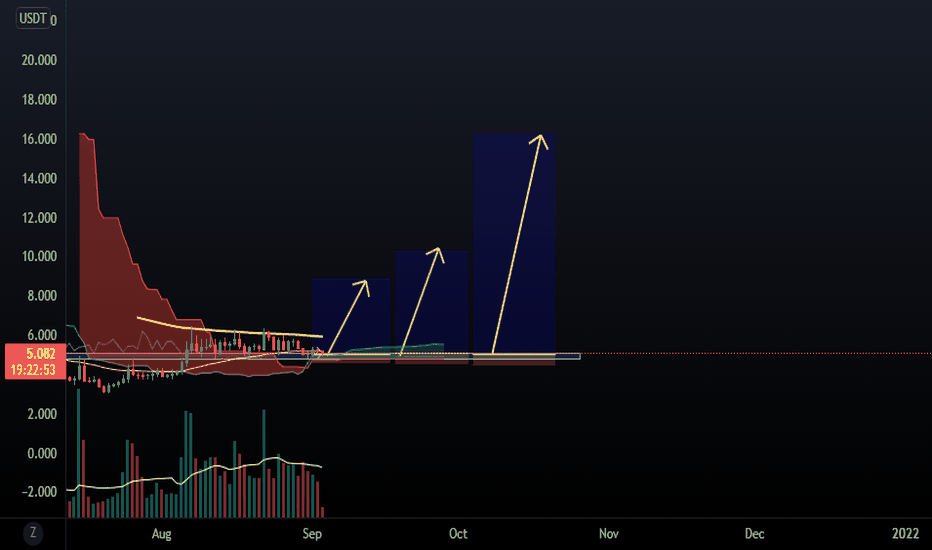This screenshot has width=932, height=550.
Task: Click the −2.000 price axis label
Action: click(x=39, y=492)
